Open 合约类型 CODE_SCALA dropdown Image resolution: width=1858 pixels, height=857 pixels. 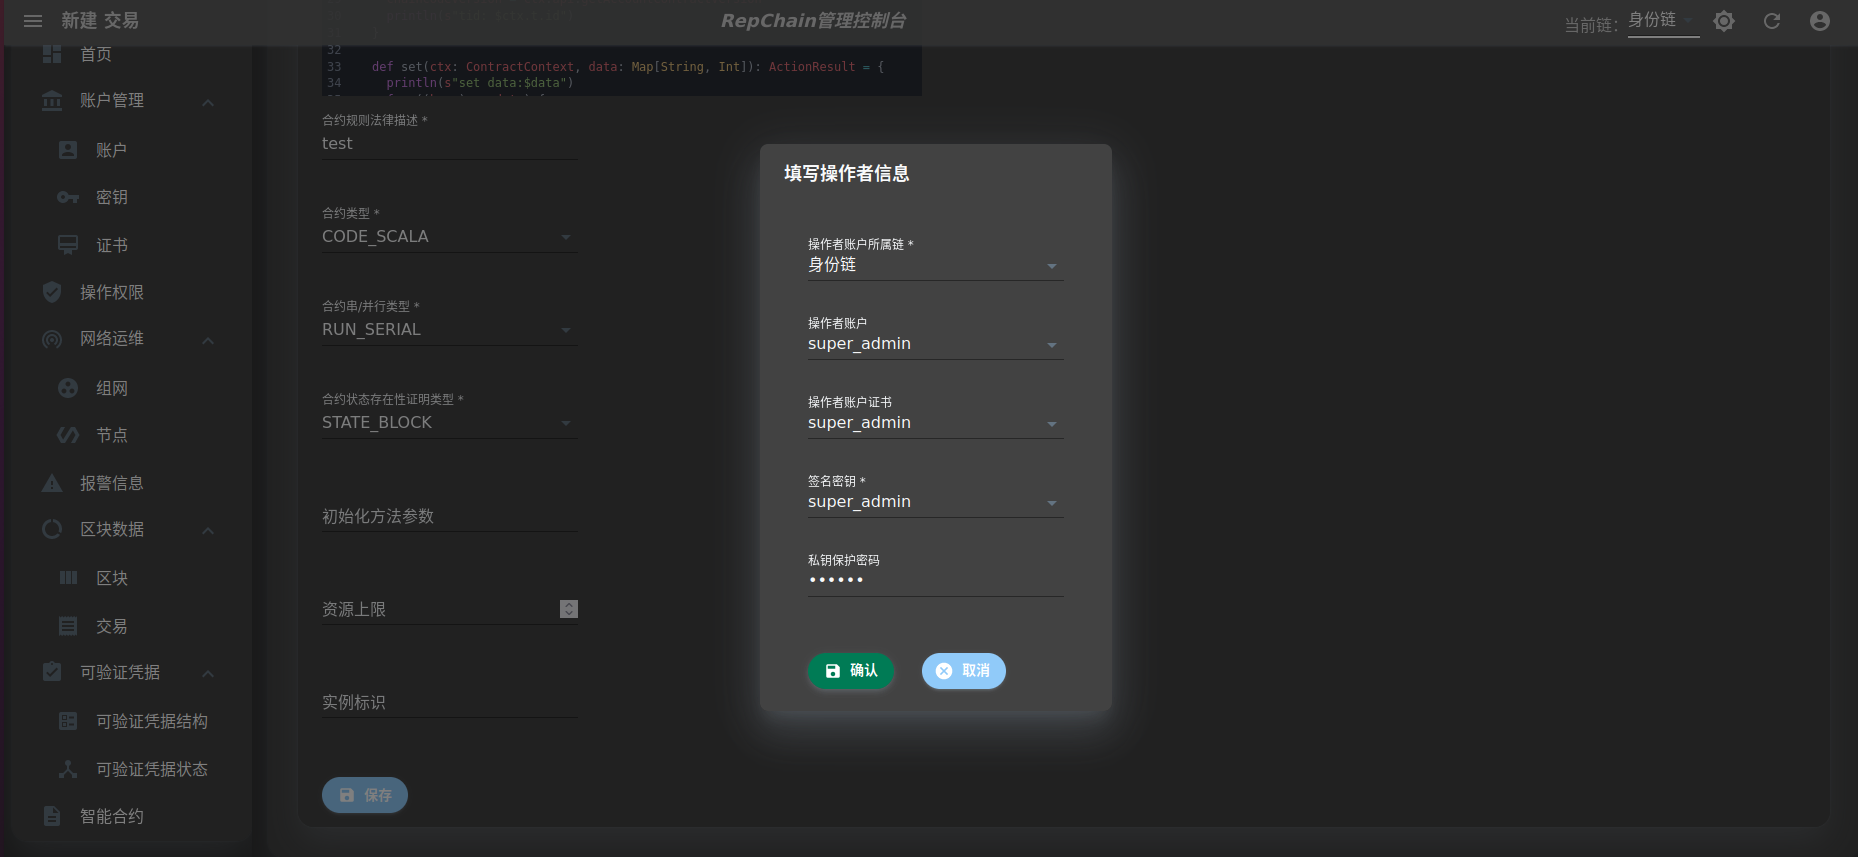coord(449,237)
